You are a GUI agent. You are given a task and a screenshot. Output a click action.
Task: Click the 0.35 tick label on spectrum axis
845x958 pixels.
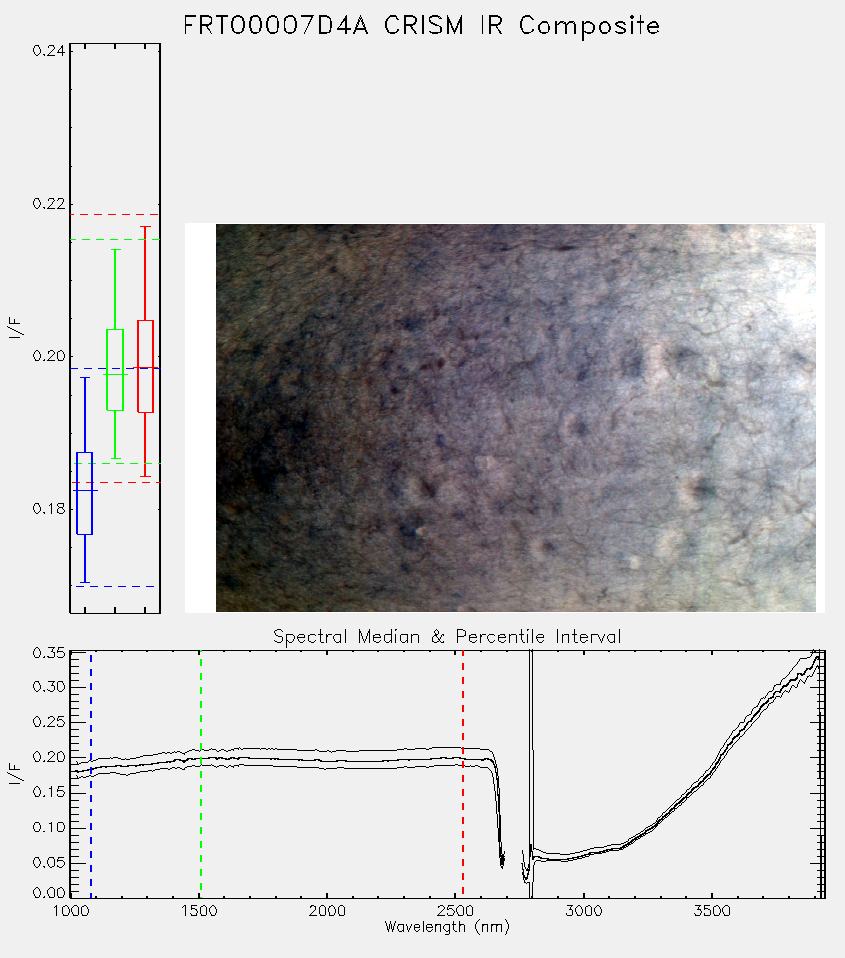pyautogui.click(x=49, y=653)
